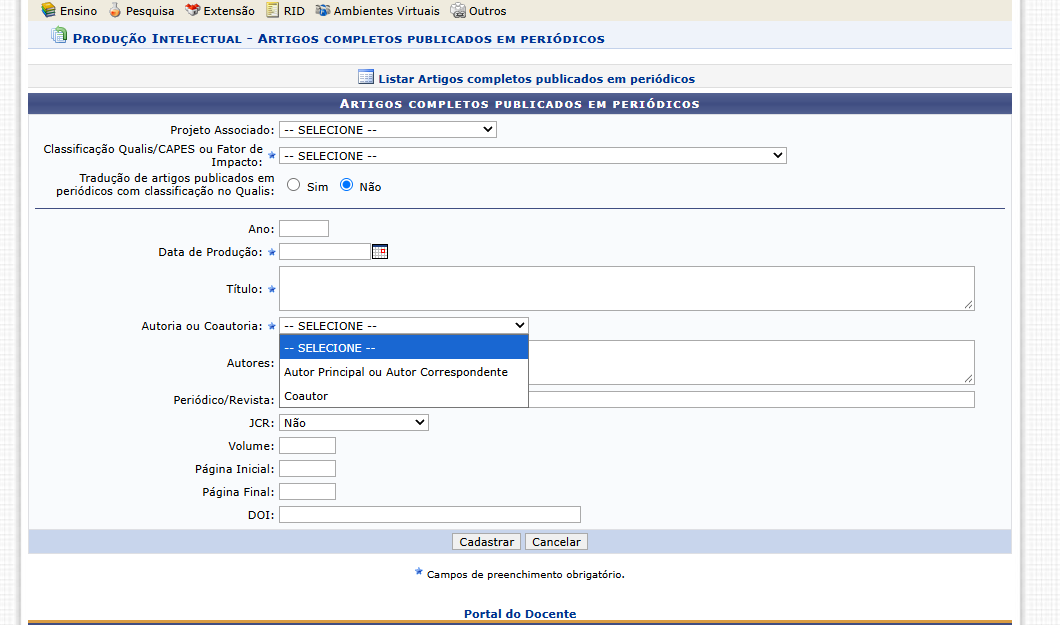This screenshot has width=1060, height=625.
Task: Open the Extensão menu
Action: [x=229, y=11]
